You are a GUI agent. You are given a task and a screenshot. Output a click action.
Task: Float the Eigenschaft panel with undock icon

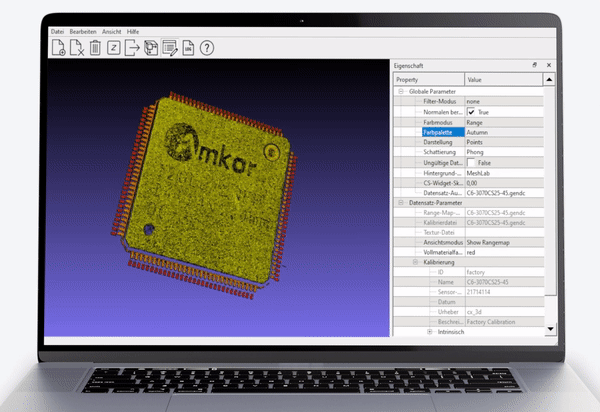[535, 65]
